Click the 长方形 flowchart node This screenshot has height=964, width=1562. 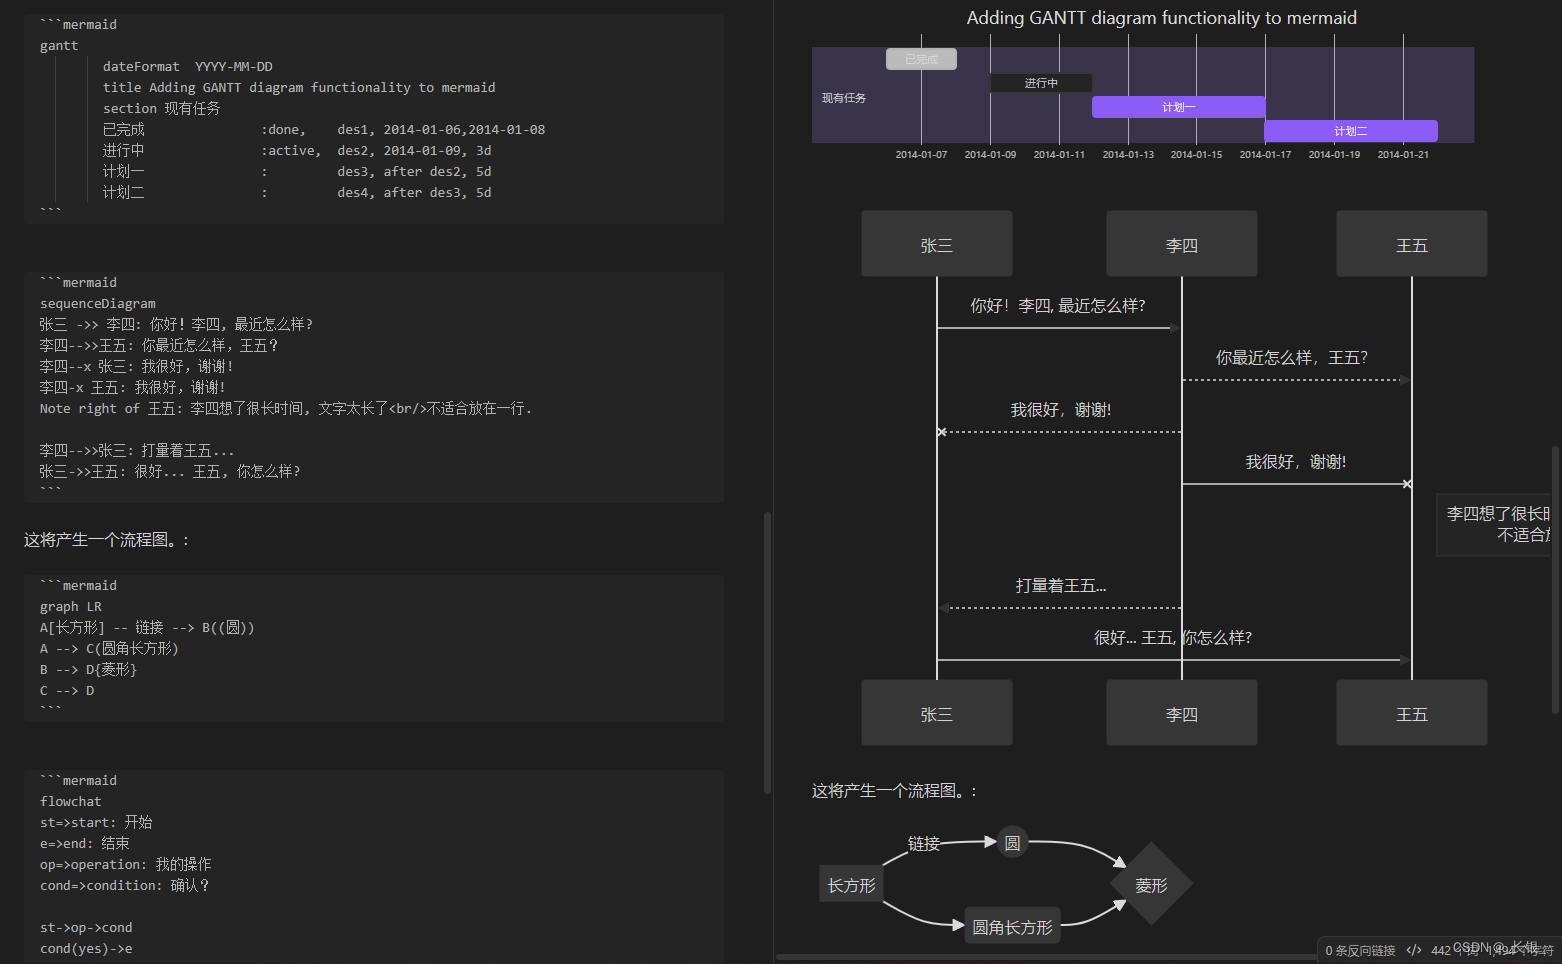tap(851, 885)
